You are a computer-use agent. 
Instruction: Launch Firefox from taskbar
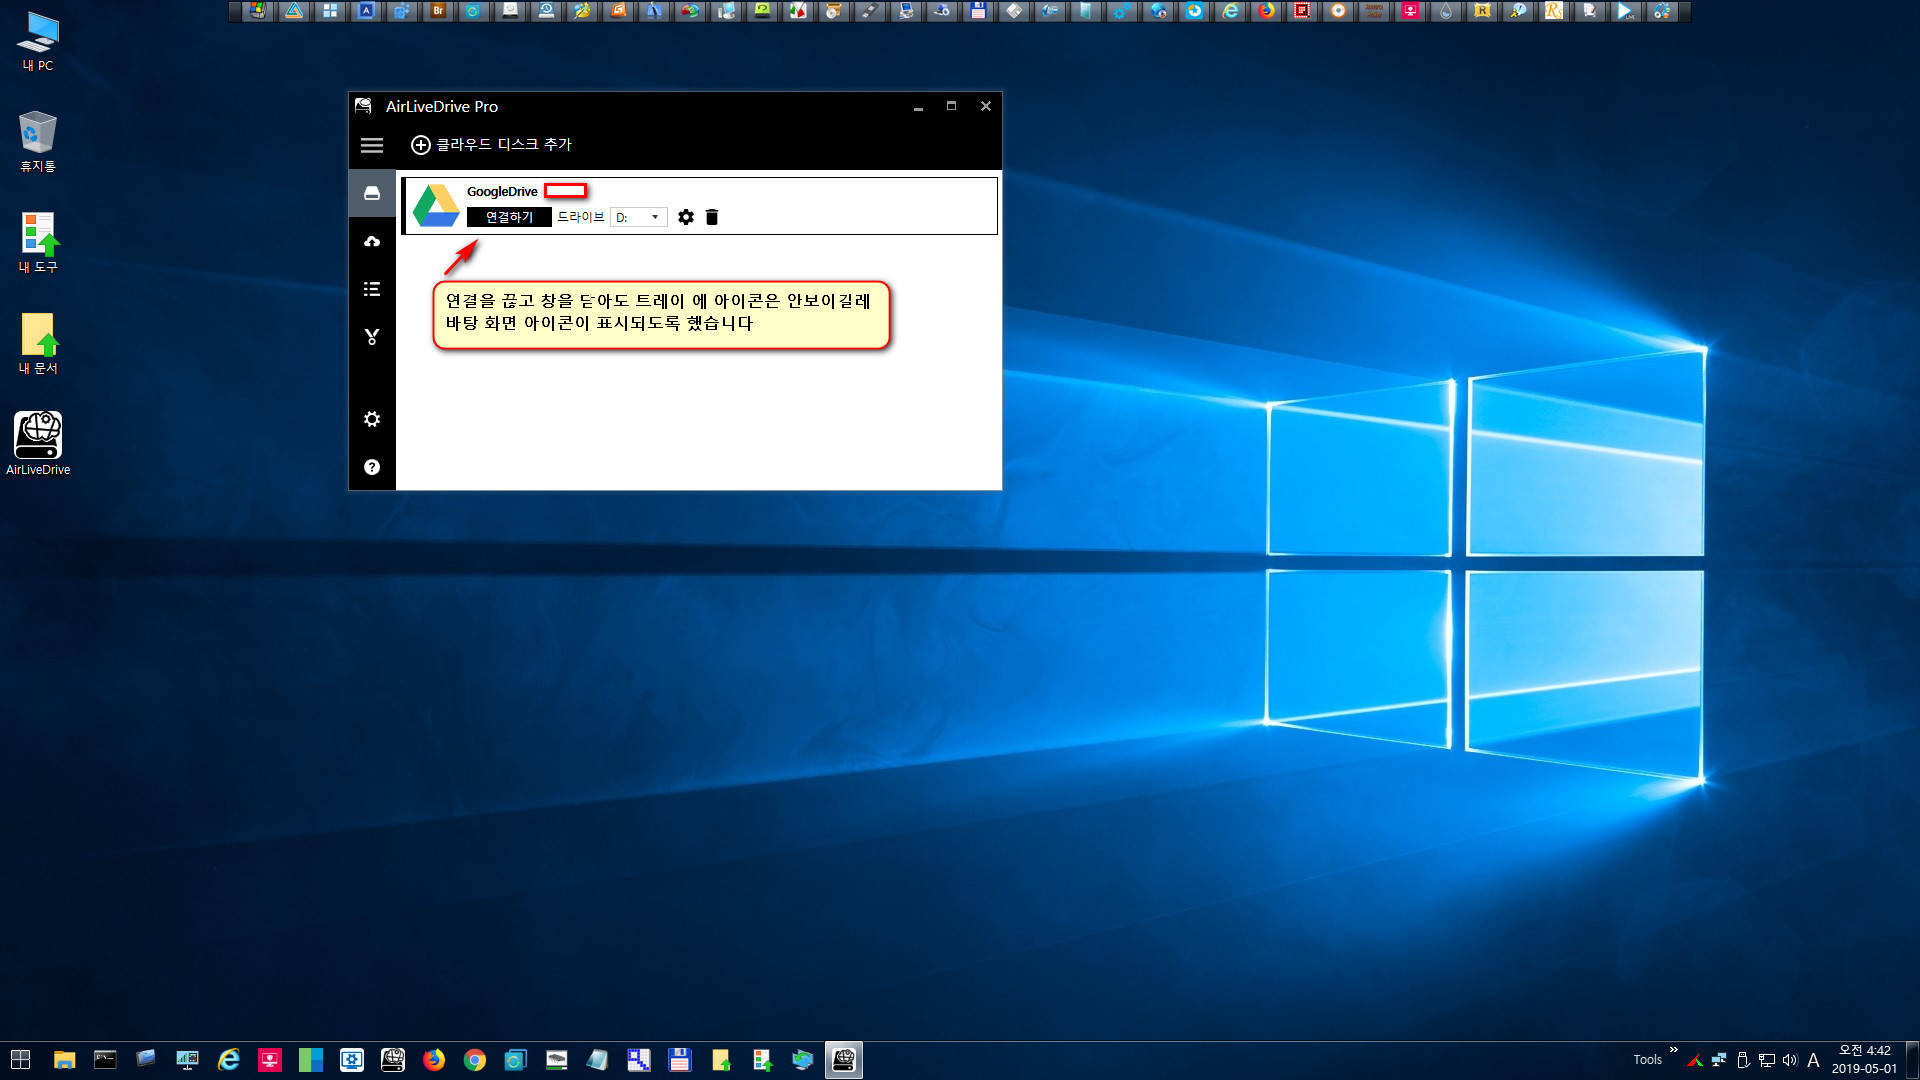[x=434, y=1060]
